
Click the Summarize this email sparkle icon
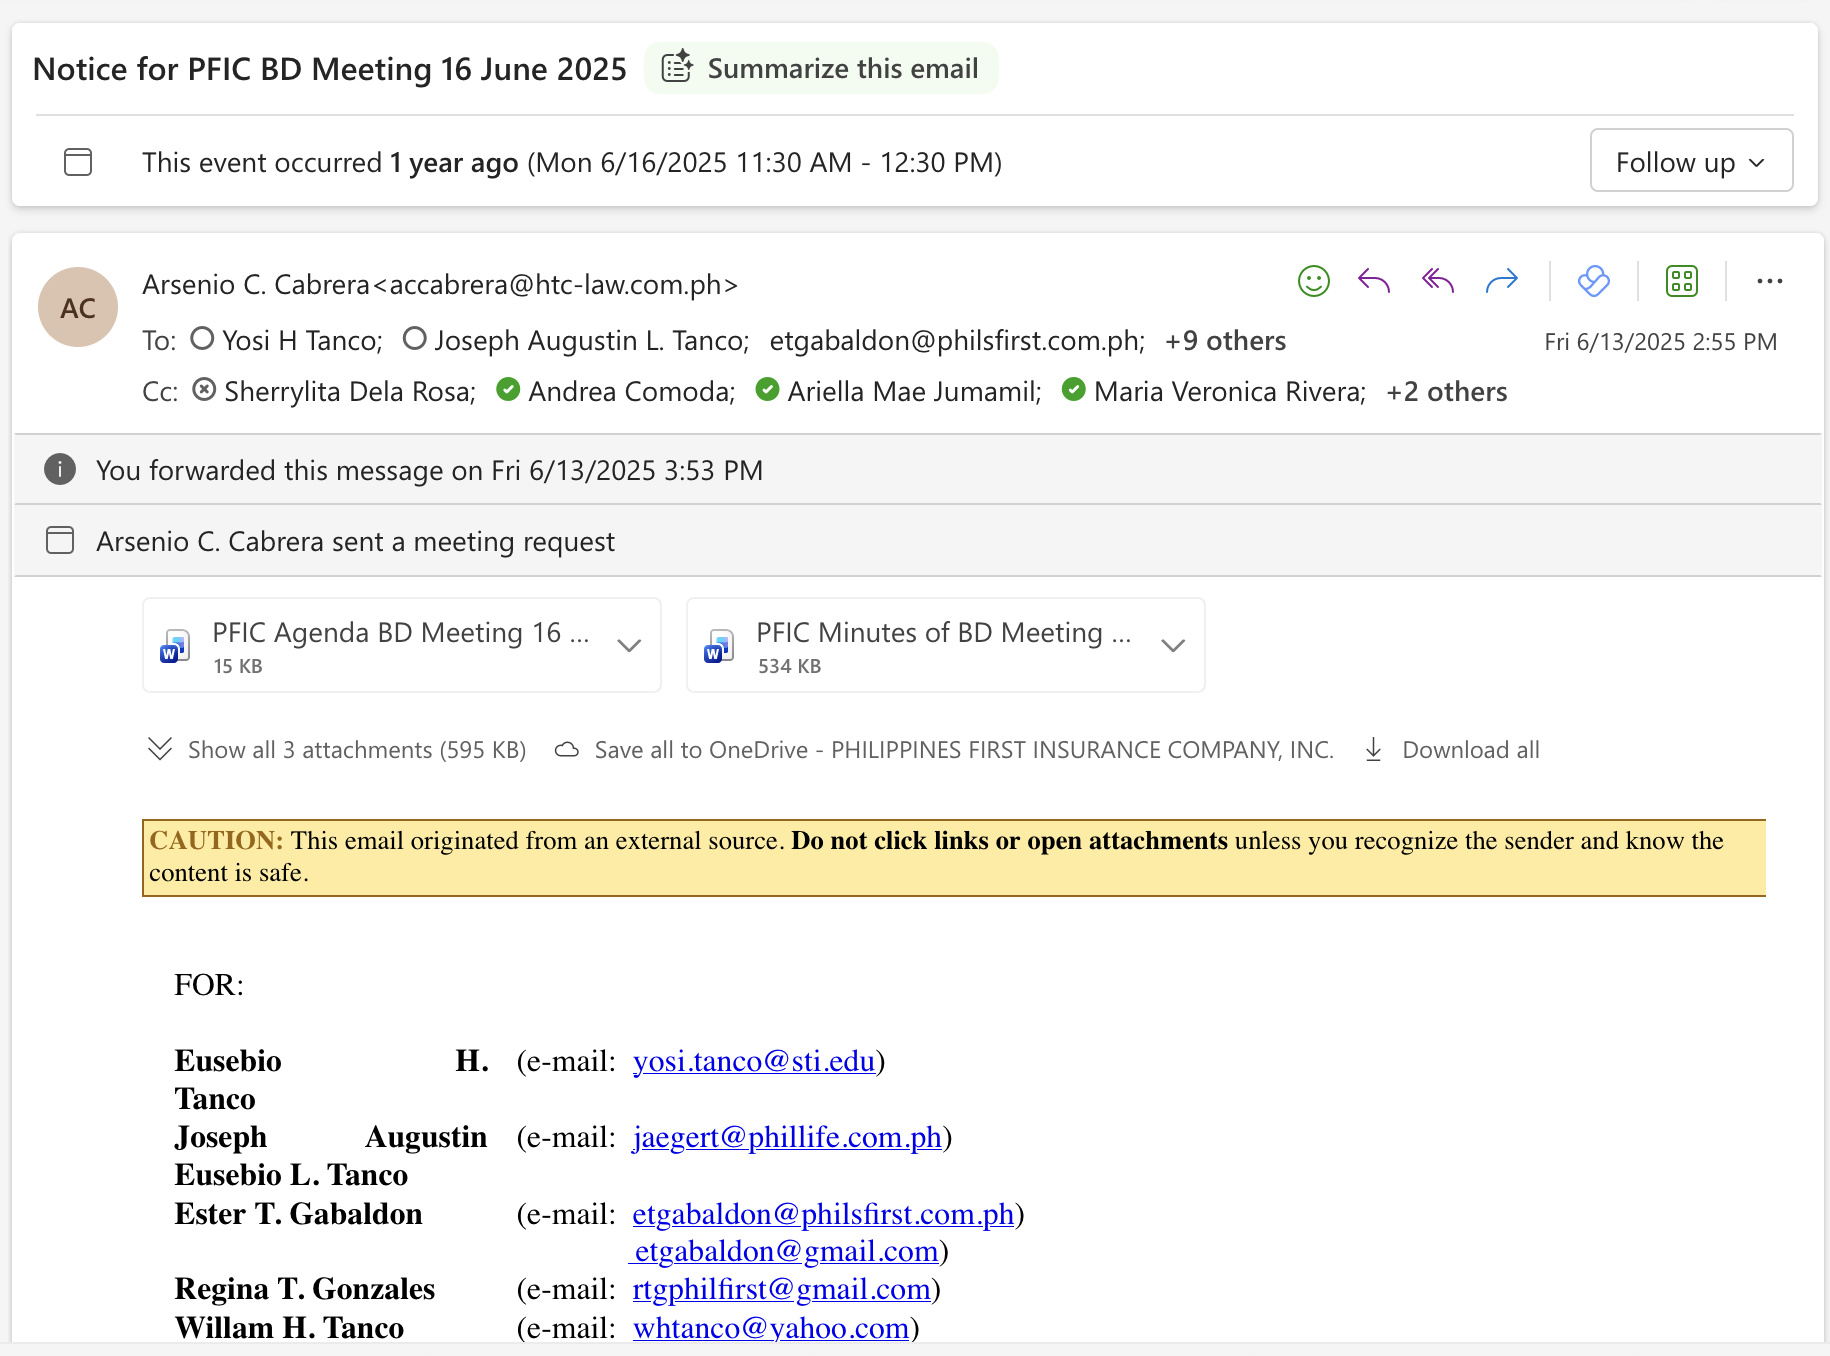677,67
